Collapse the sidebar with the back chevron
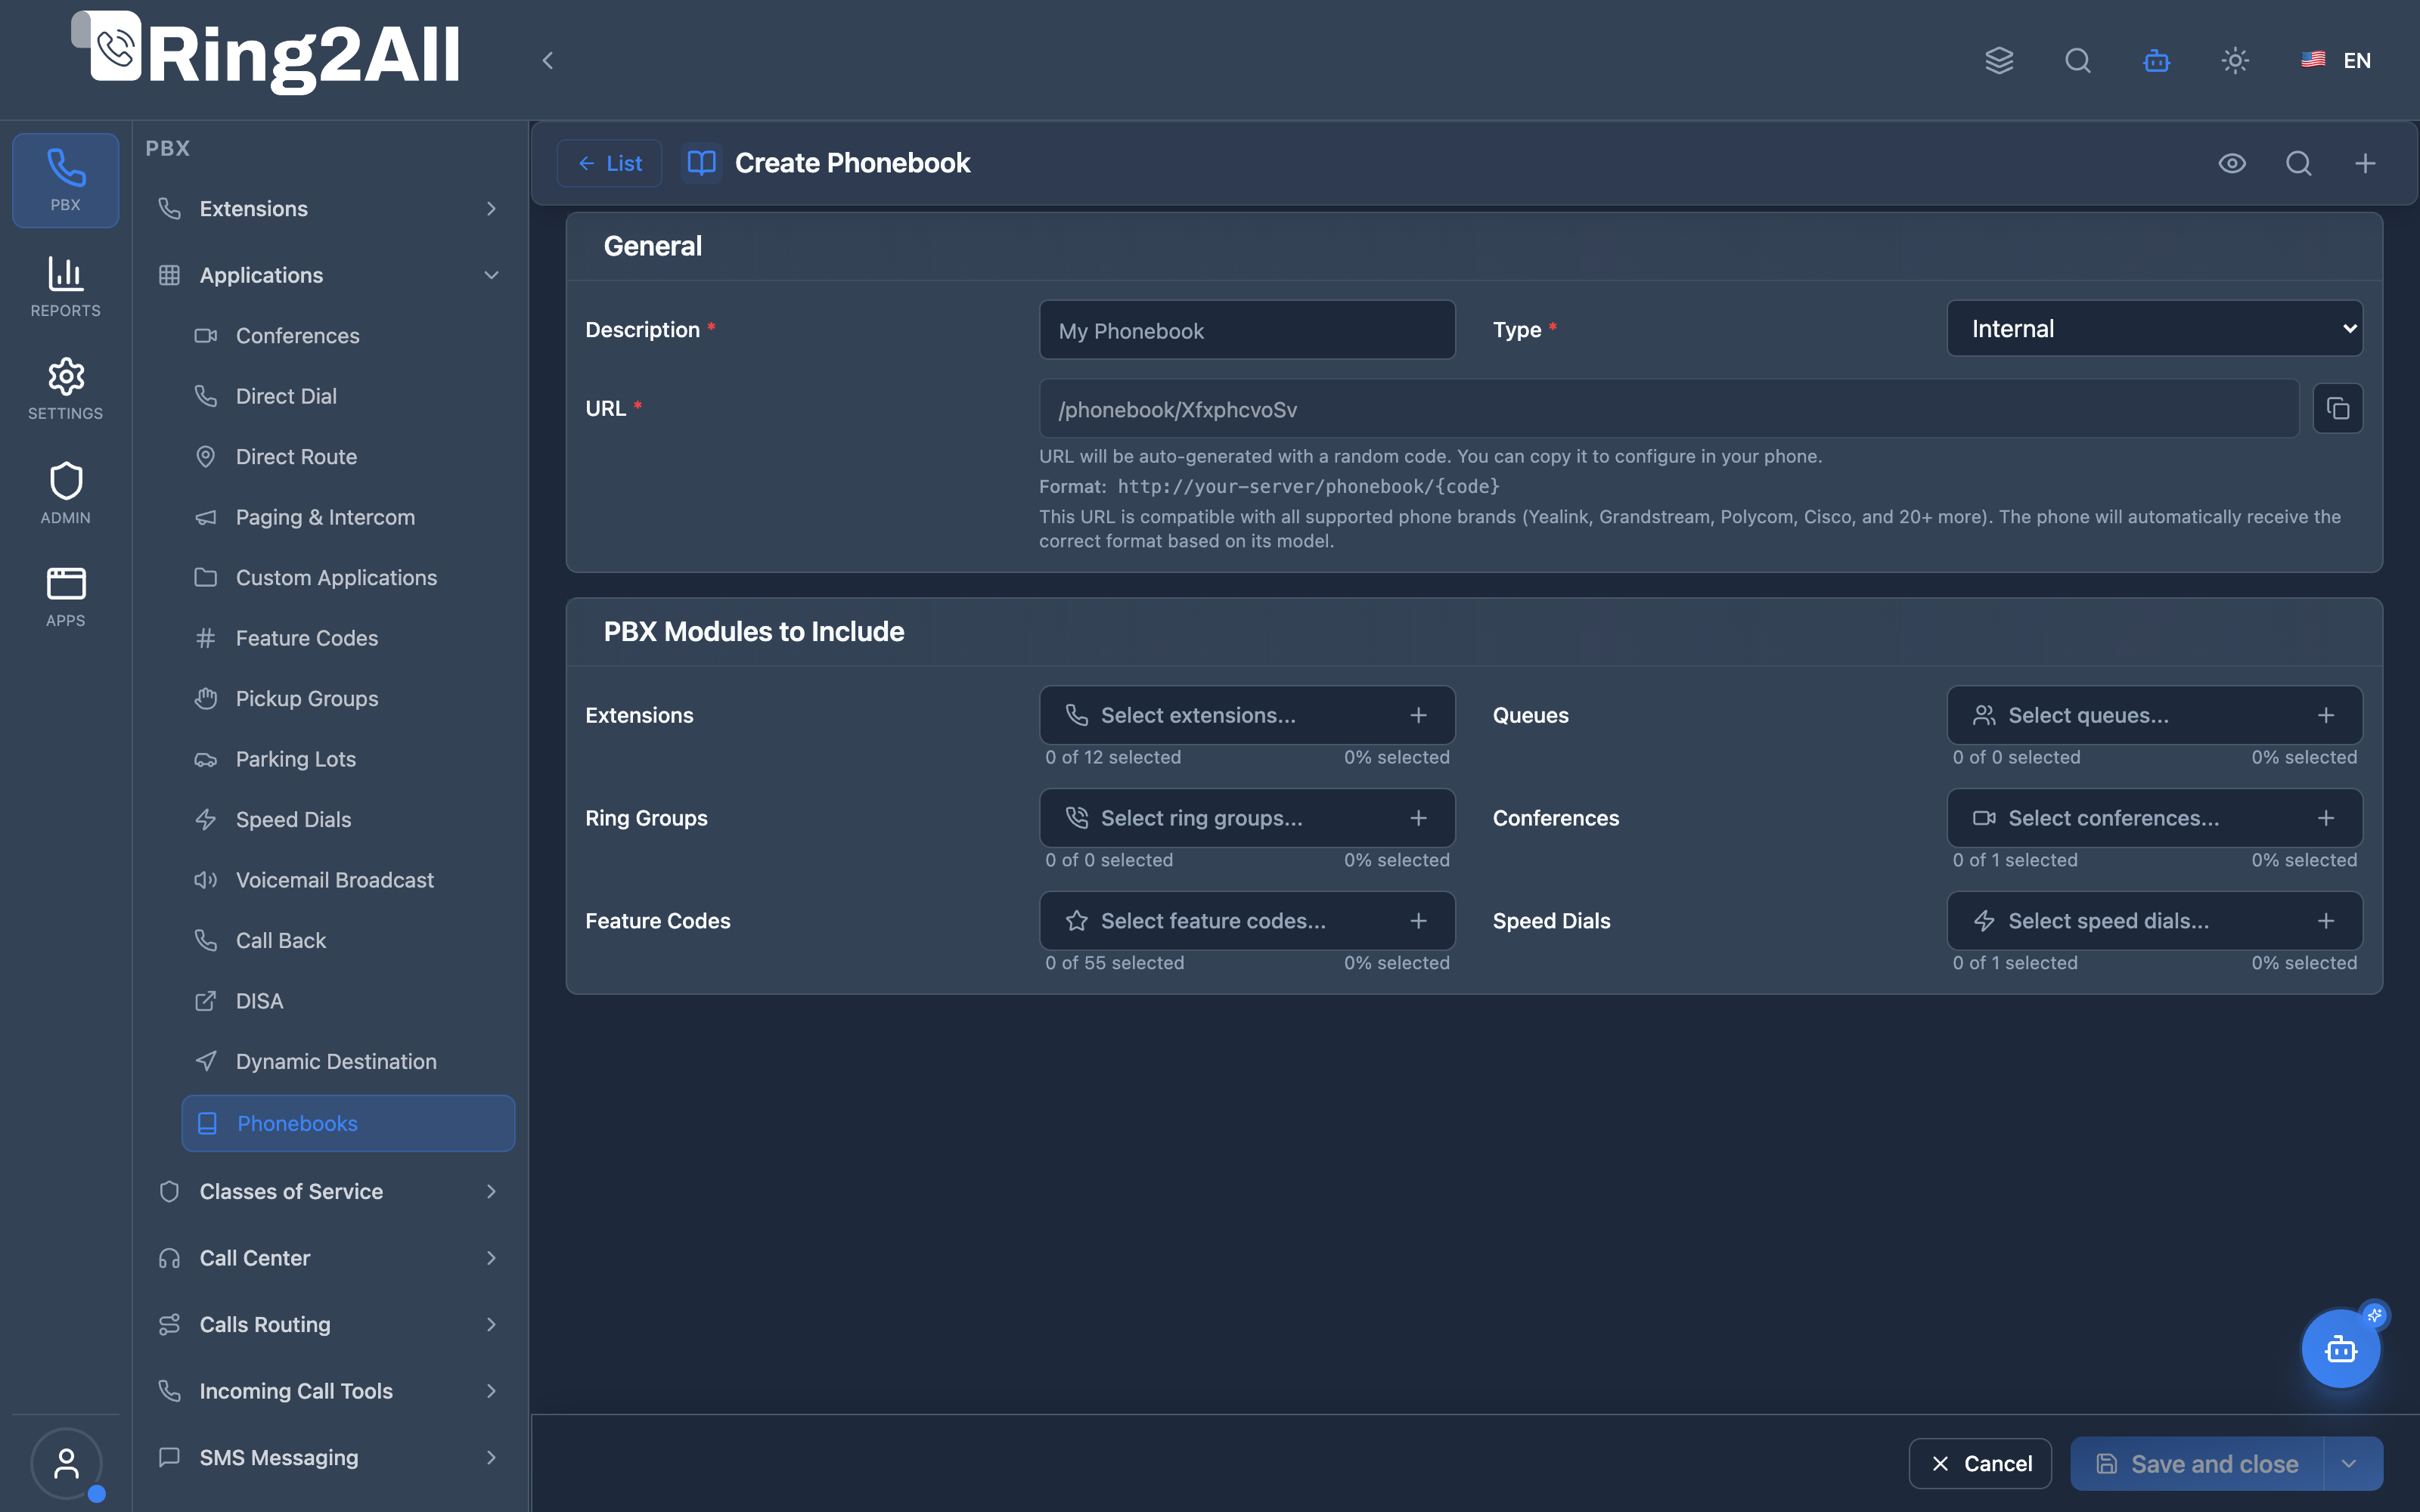 click(x=547, y=60)
